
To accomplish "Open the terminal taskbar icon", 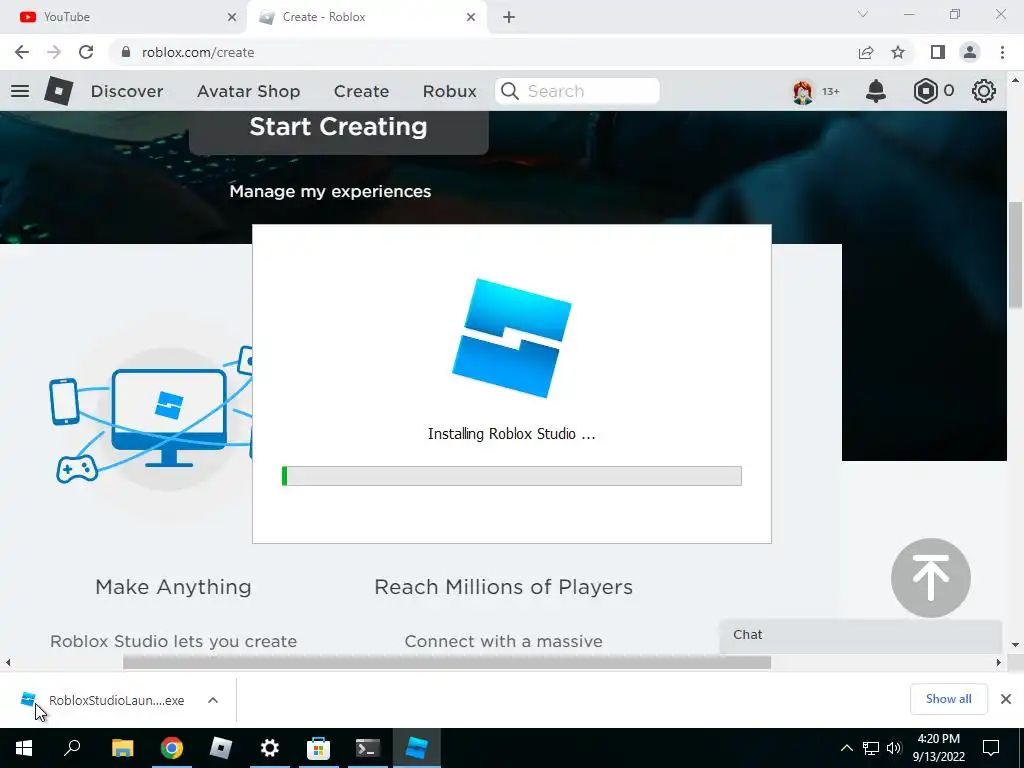I will (x=368, y=748).
